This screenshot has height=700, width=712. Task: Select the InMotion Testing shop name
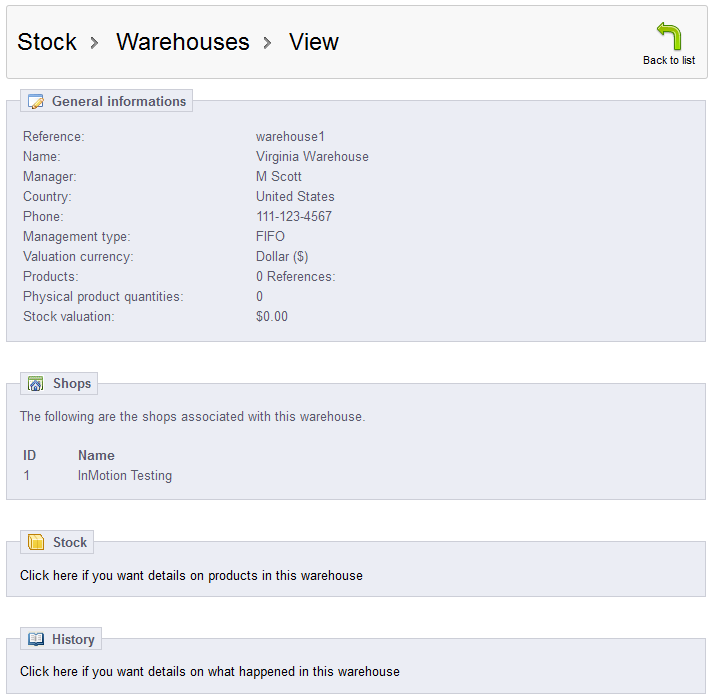125,476
